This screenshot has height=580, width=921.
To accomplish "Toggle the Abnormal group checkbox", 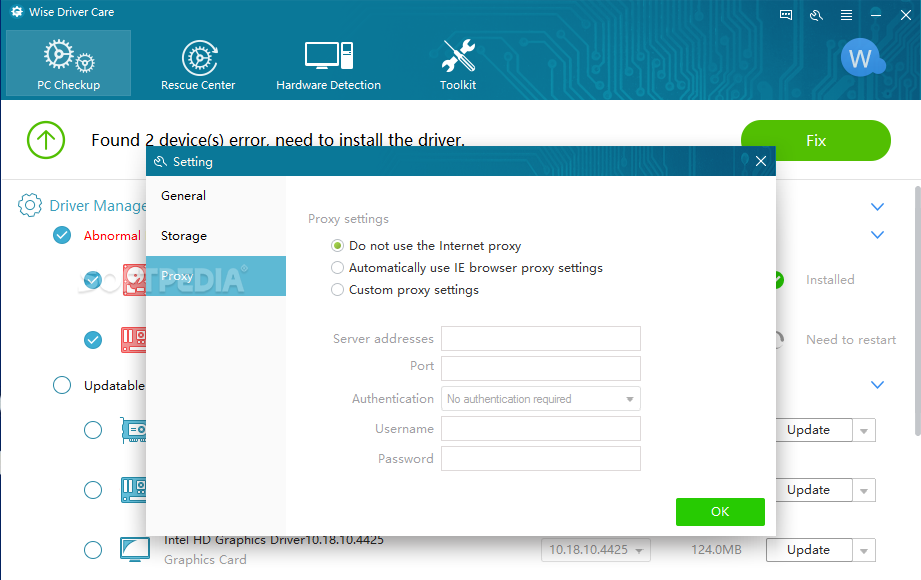I will [x=62, y=235].
